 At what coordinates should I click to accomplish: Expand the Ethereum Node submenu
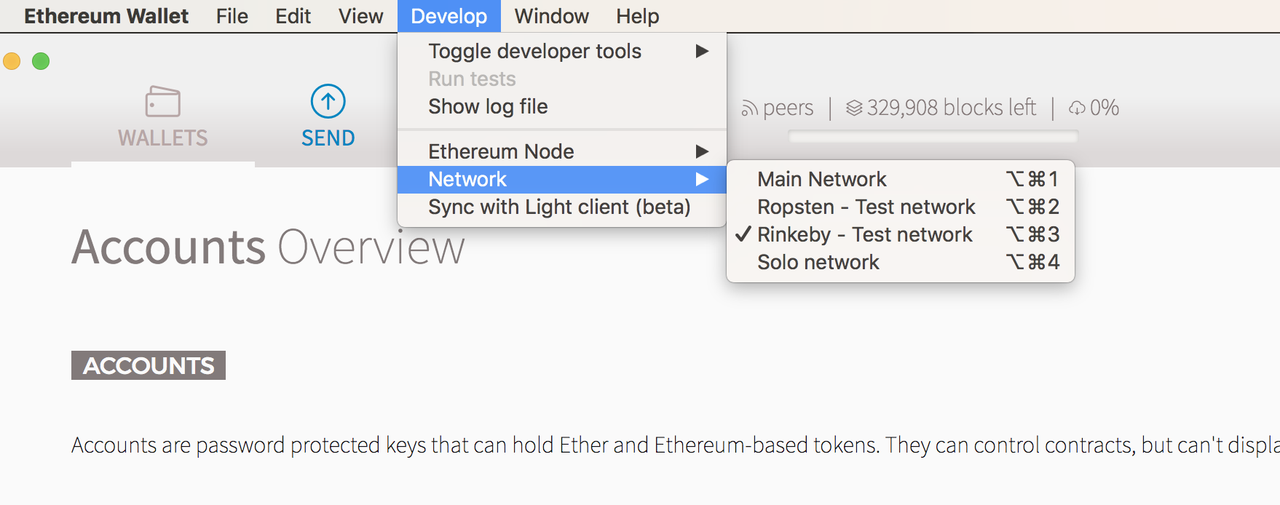click(x=702, y=152)
